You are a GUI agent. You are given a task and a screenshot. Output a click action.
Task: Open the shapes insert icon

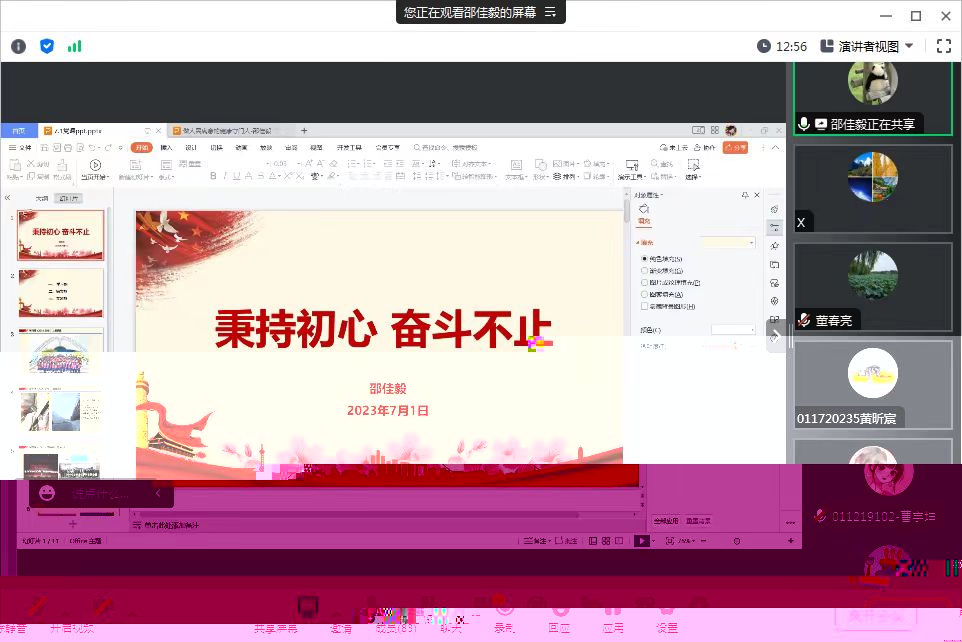[541, 165]
